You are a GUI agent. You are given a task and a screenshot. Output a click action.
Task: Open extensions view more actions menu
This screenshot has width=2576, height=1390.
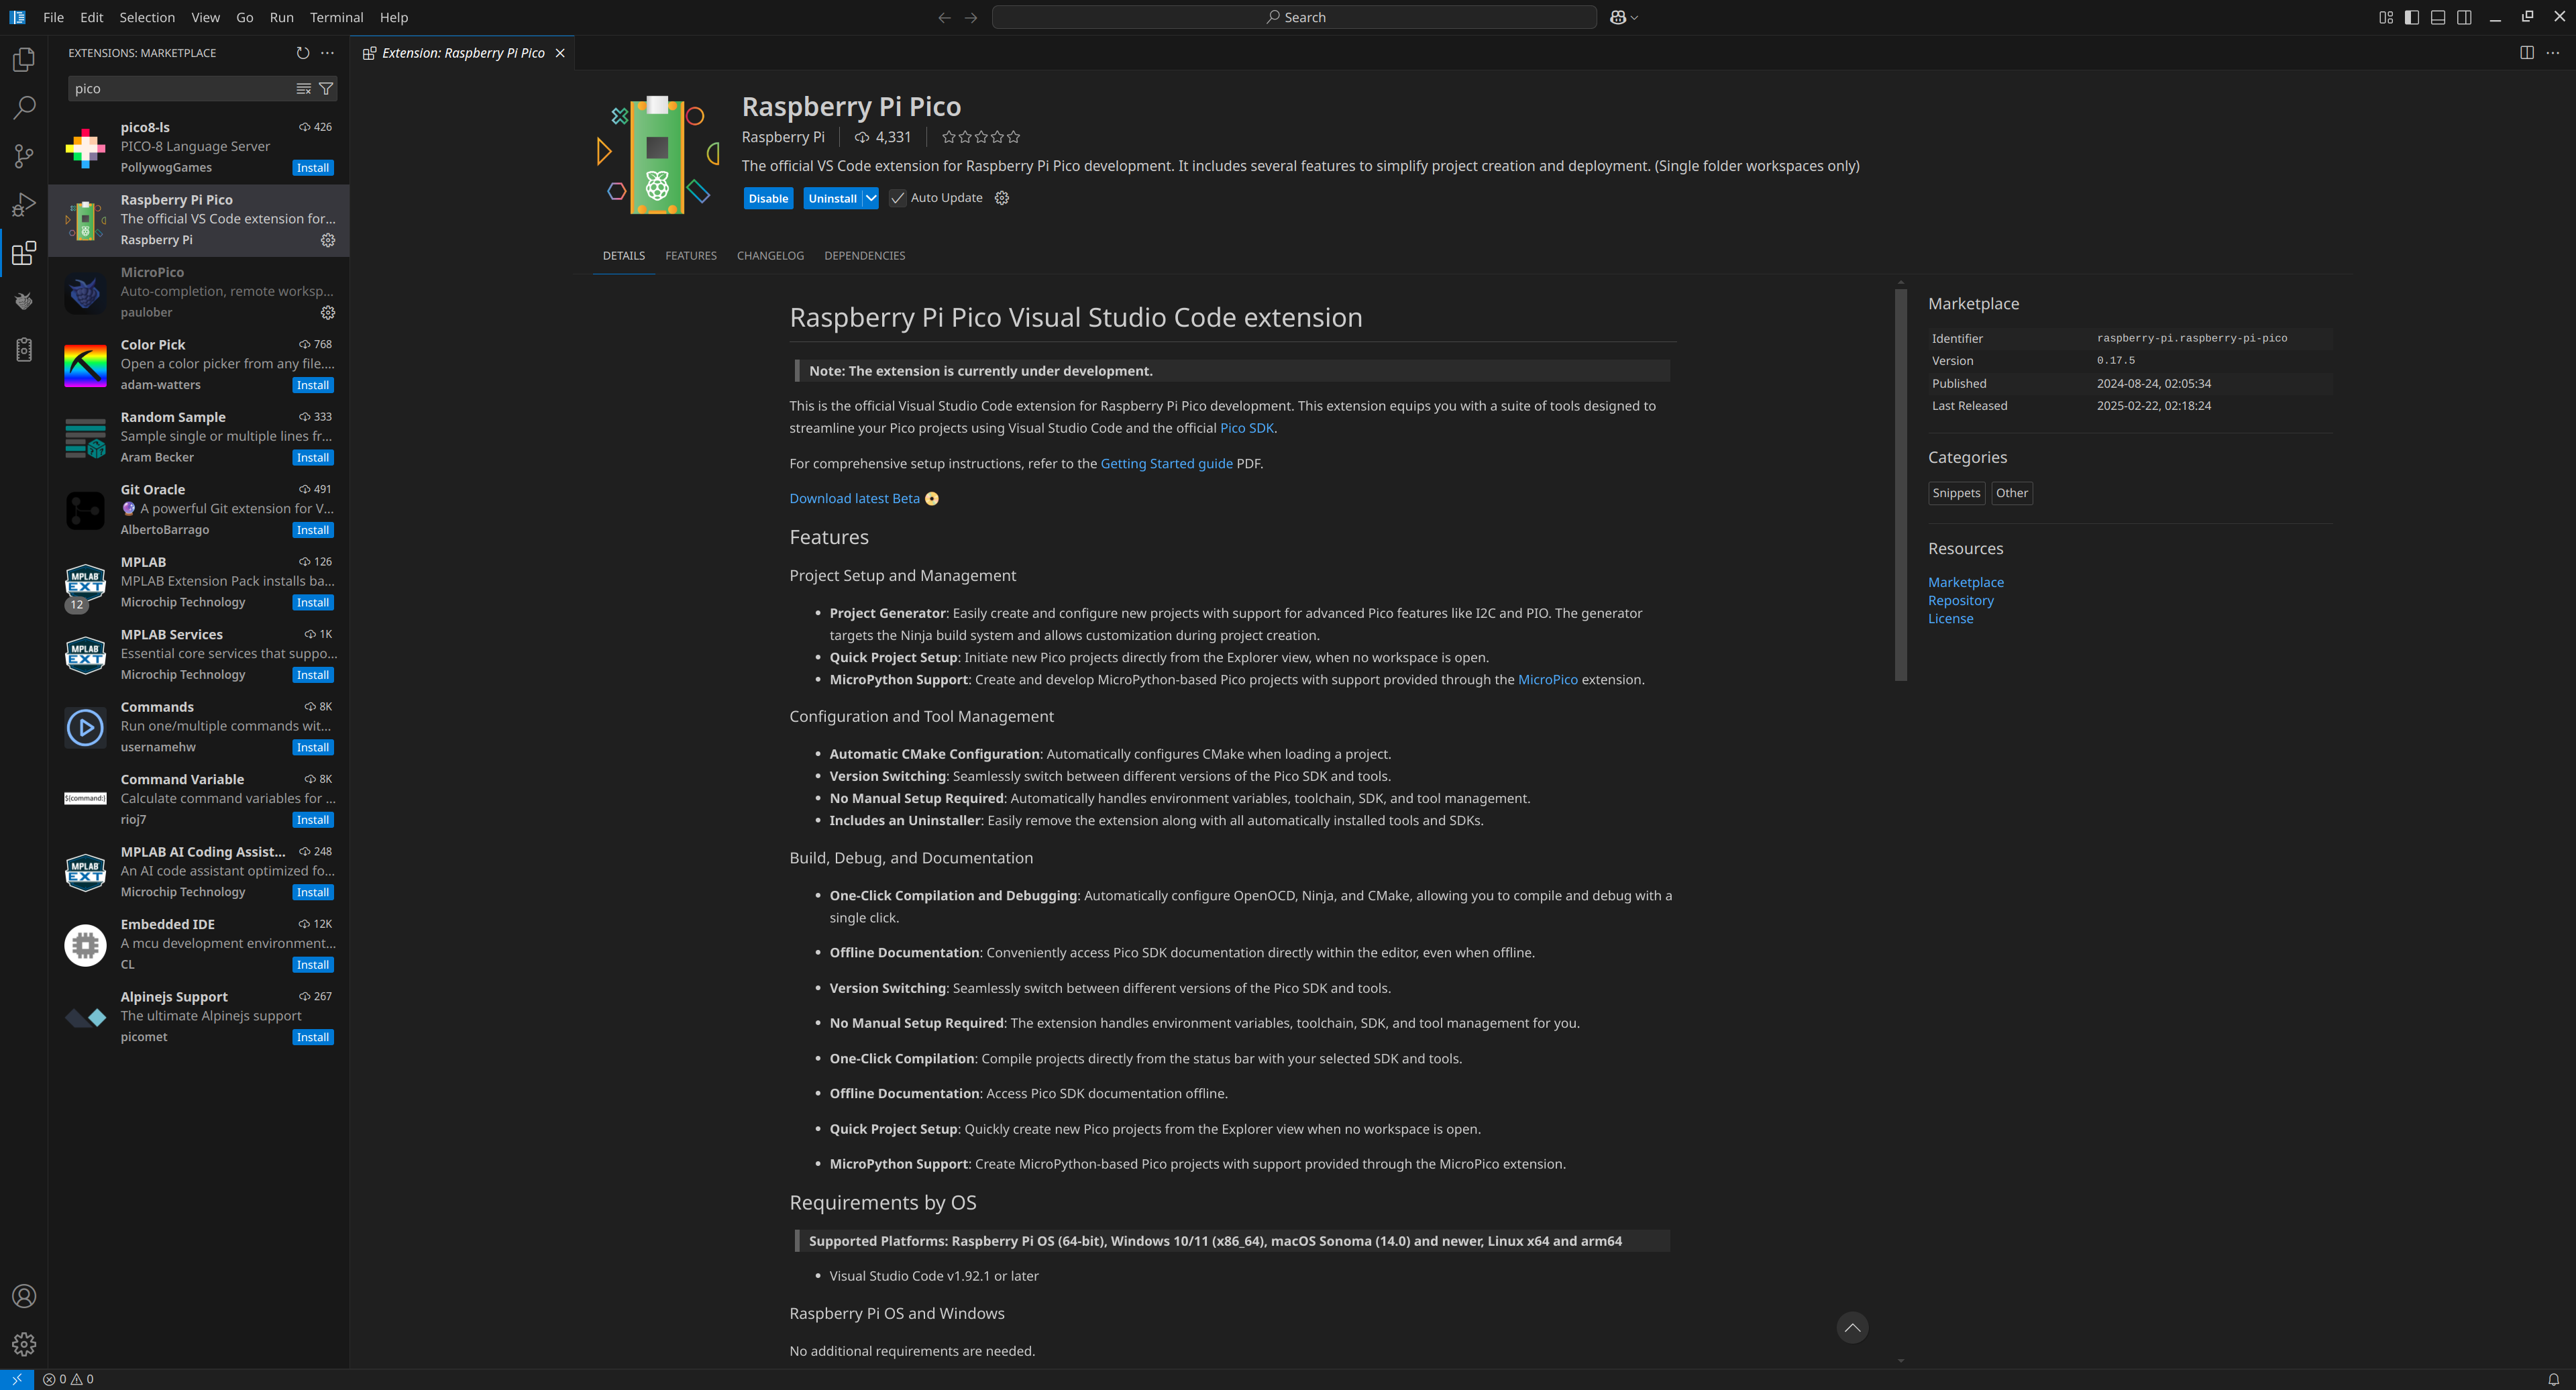click(327, 53)
